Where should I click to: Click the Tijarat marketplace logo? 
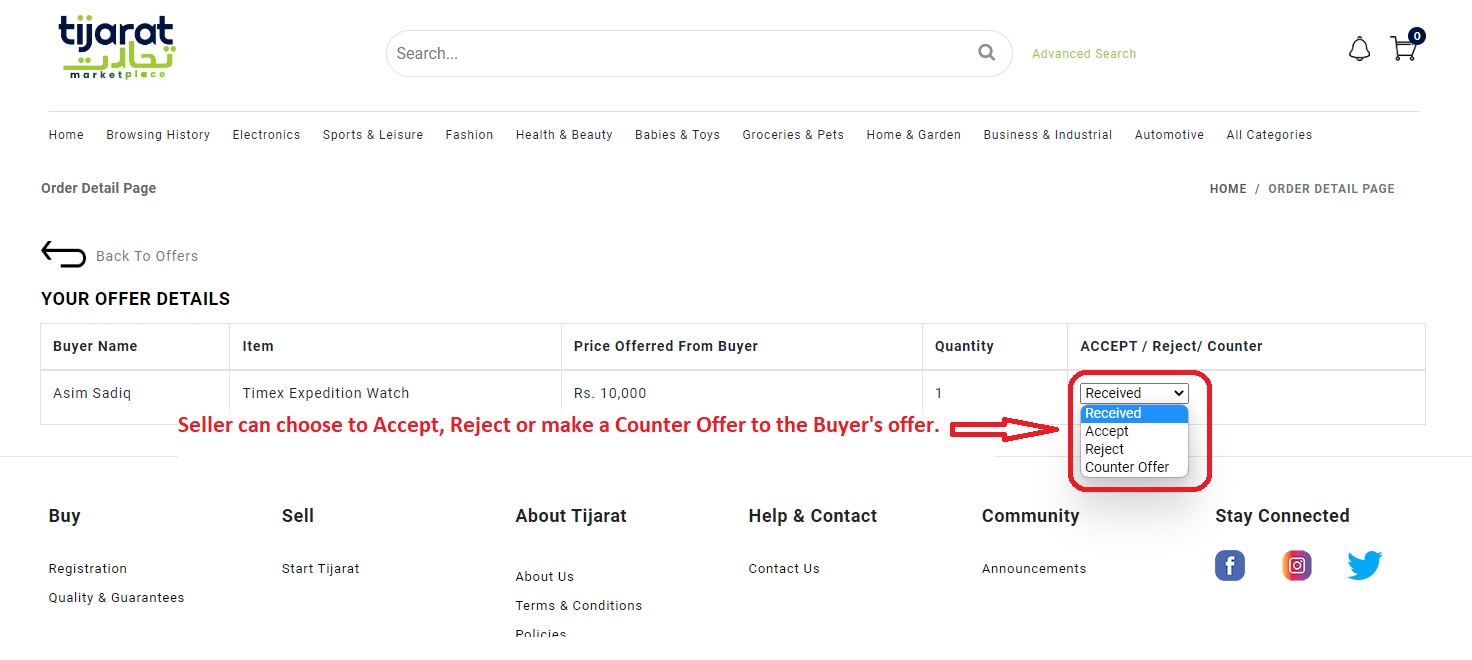116,48
